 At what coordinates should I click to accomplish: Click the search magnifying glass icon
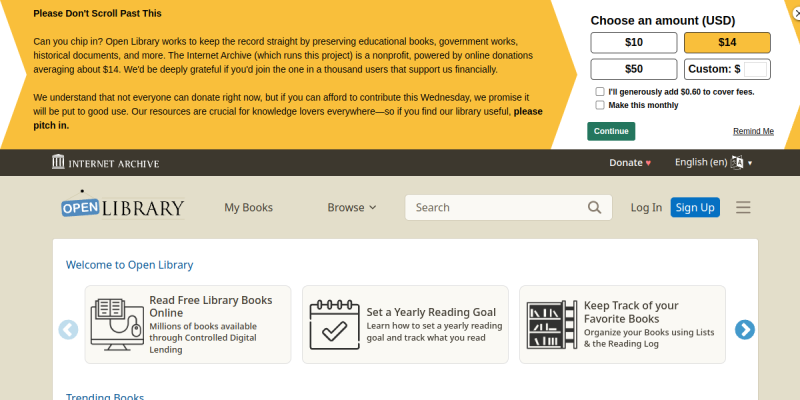tap(594, 207)
